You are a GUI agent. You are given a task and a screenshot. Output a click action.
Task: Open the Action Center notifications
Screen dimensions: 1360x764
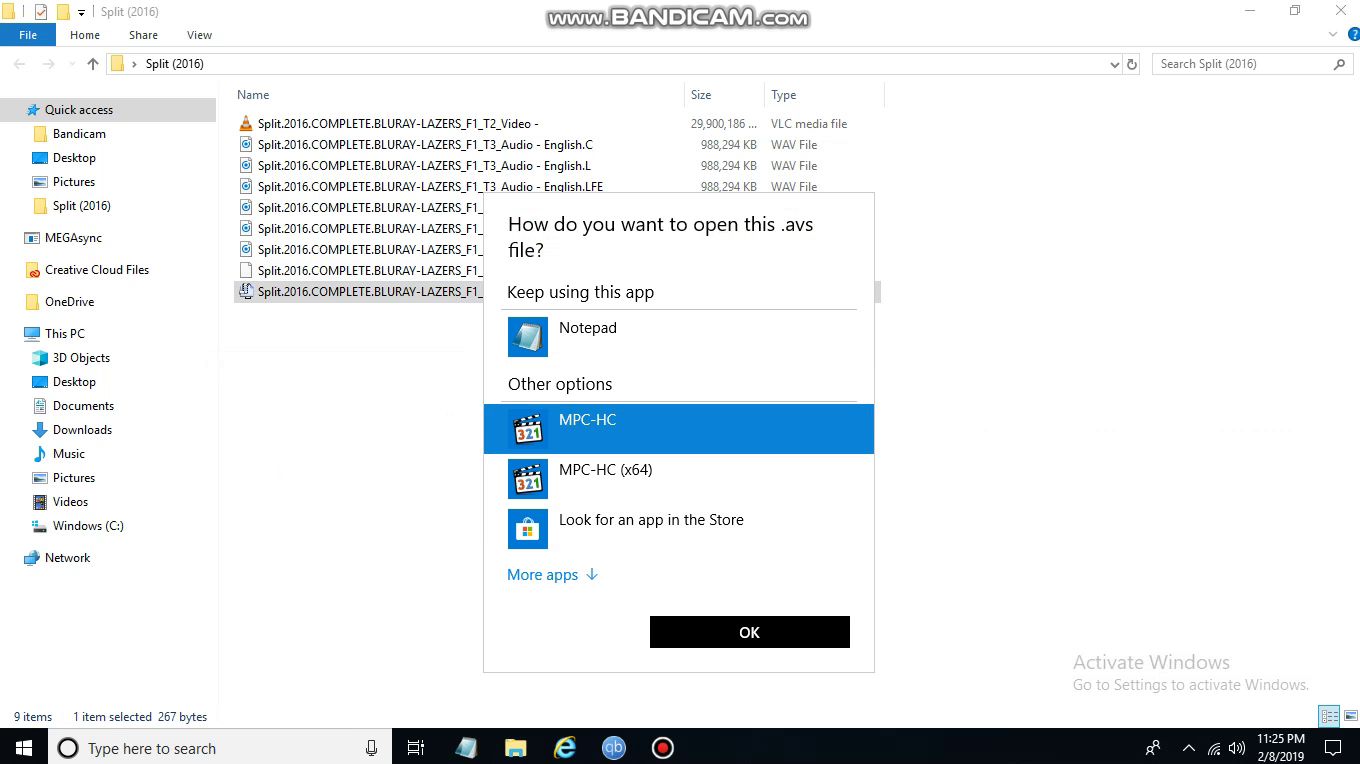click(1333, 748)
